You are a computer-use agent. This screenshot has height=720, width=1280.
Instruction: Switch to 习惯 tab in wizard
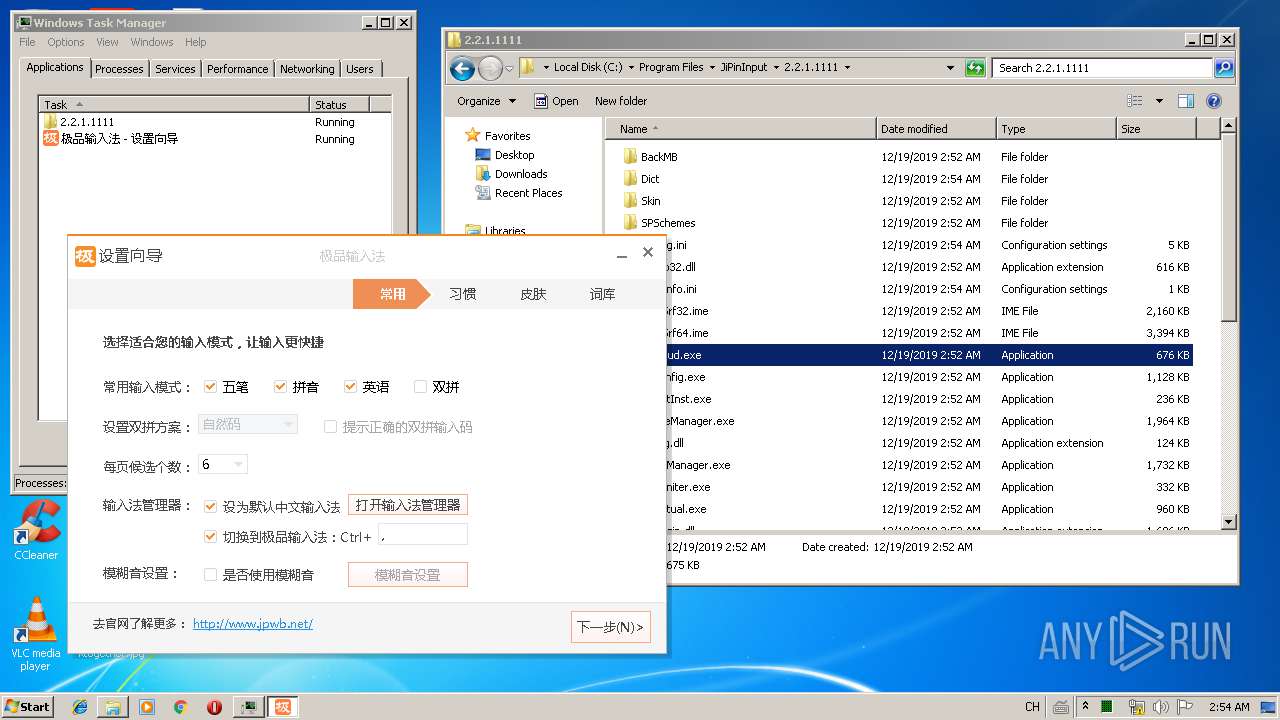[462, 294]
